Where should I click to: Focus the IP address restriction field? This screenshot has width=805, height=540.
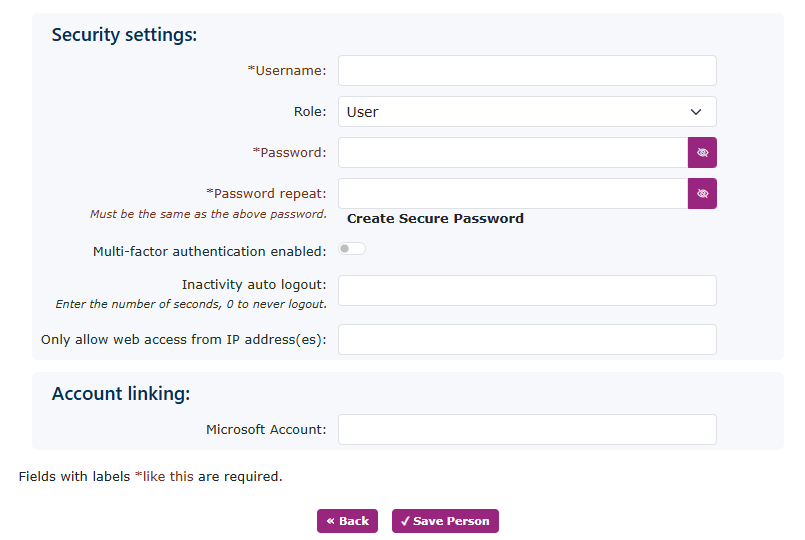click(x=527, y=340)
